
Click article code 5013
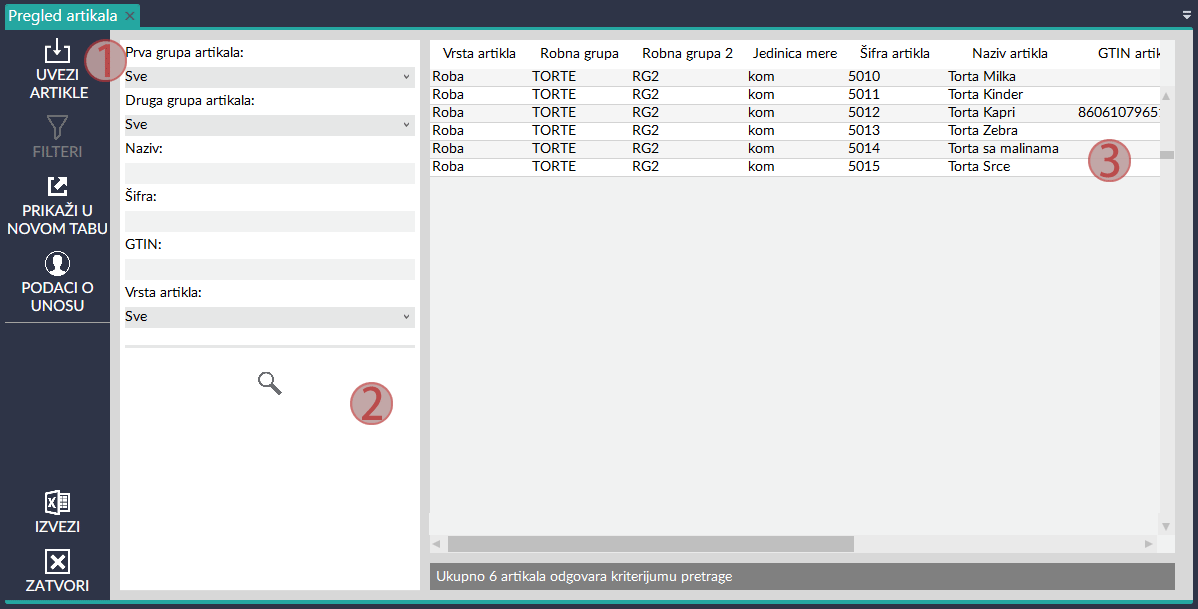(x=864, y=131)
